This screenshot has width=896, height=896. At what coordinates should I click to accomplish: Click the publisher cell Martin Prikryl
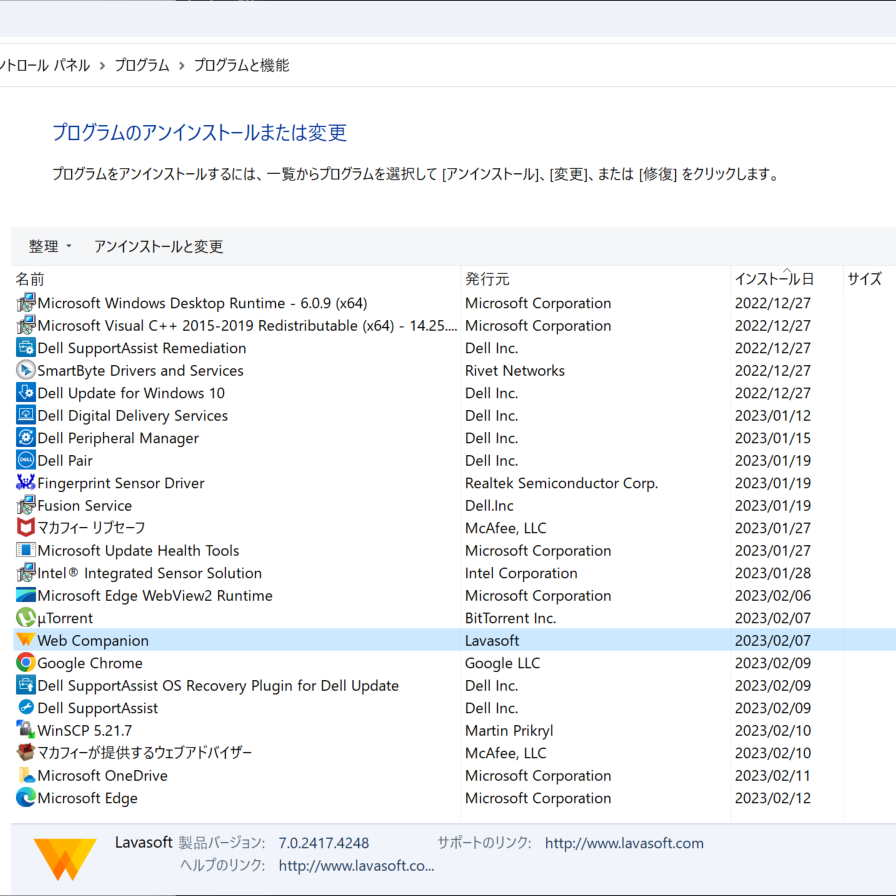pyautogui.click(x=509, y=730)
